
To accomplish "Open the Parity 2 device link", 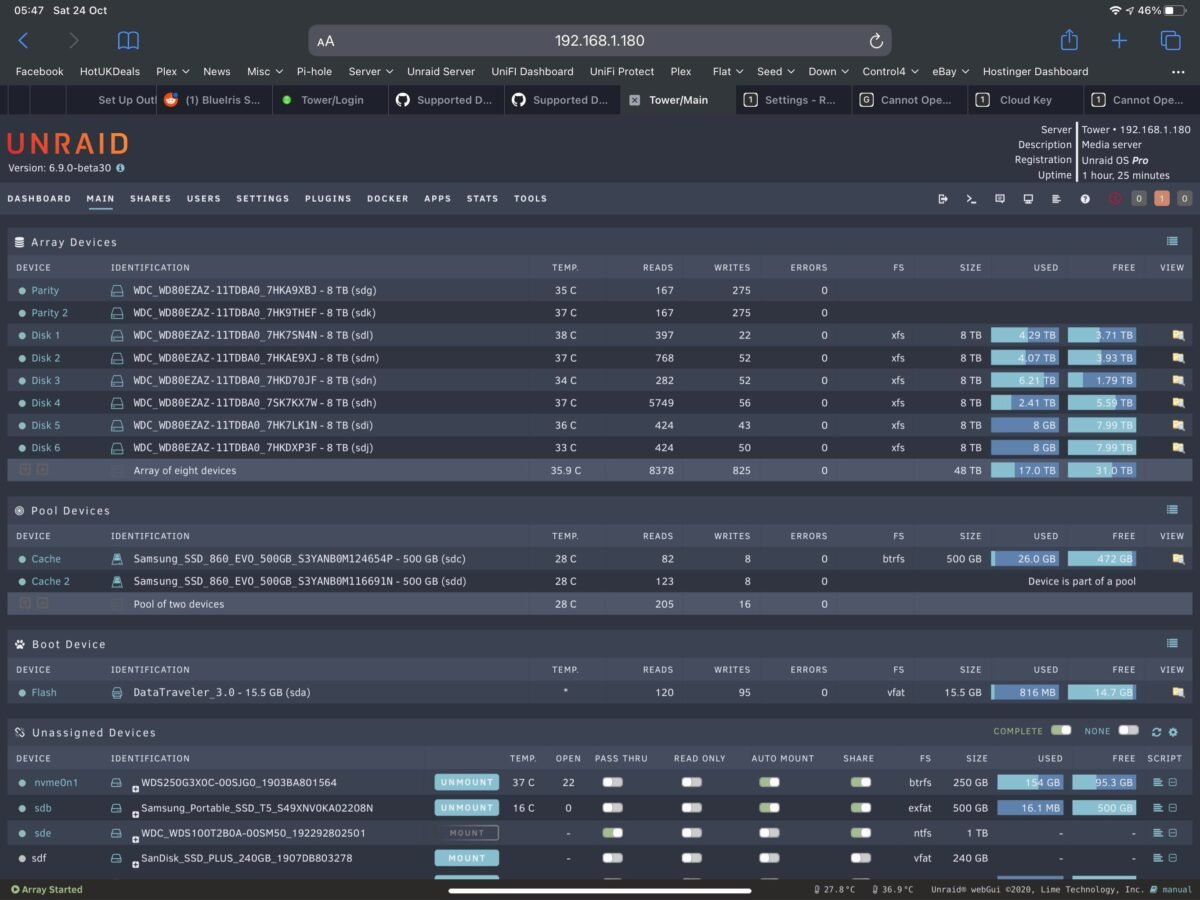I will click(49, 313).
